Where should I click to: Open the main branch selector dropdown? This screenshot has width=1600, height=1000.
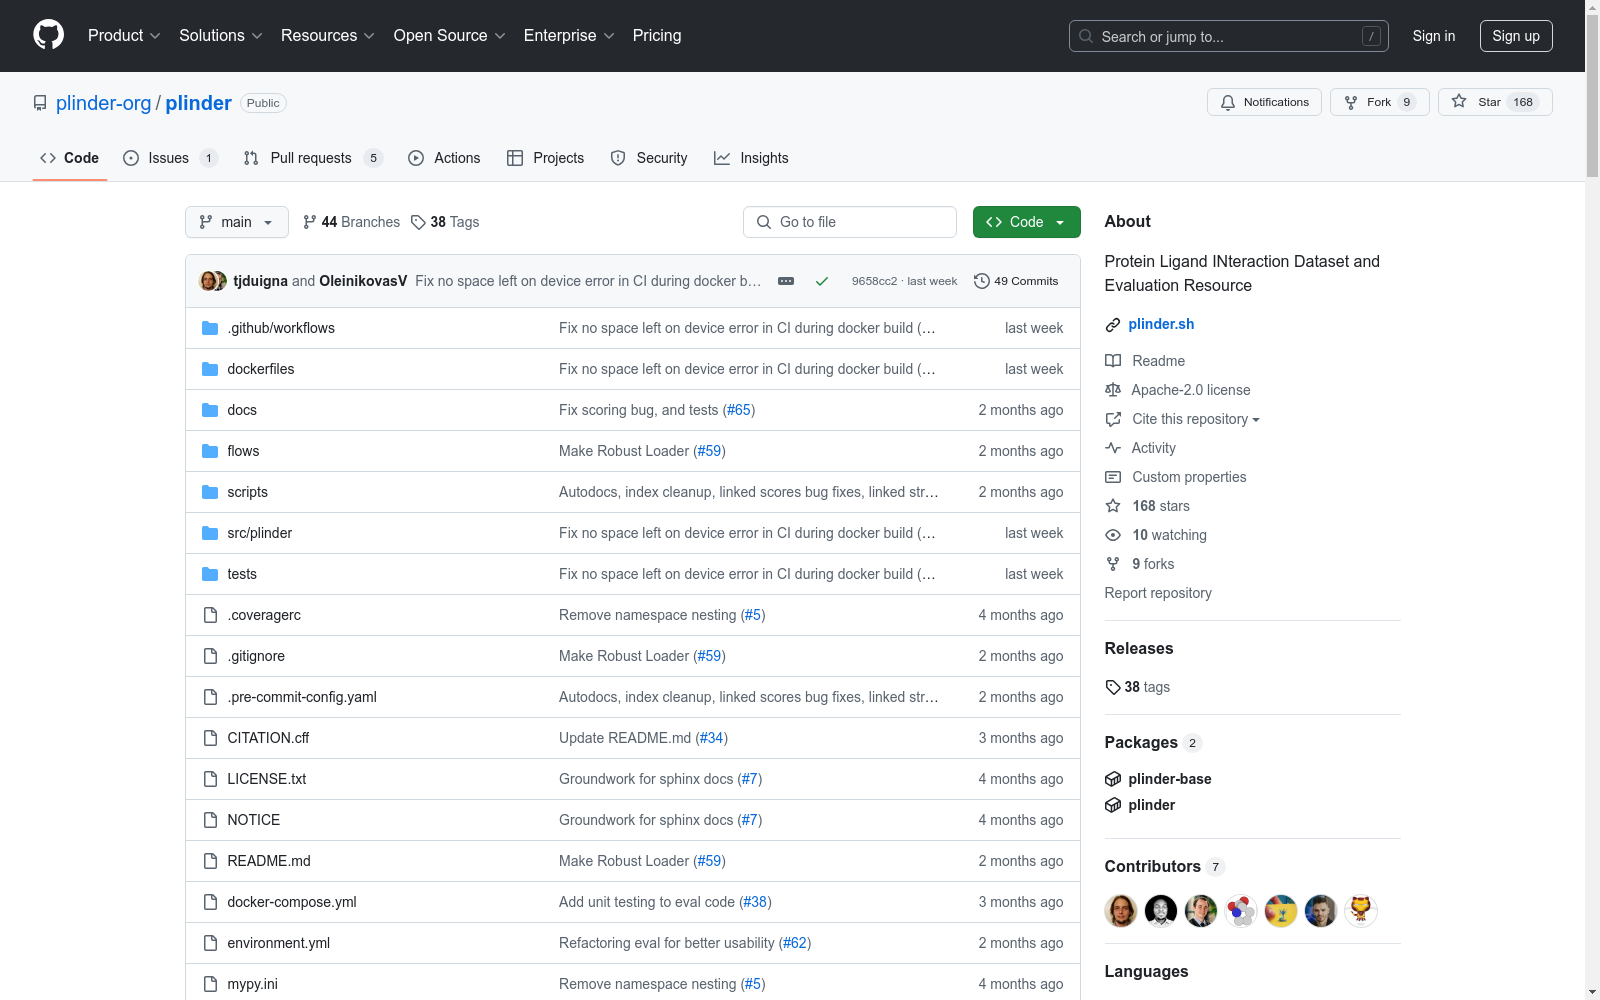237,222
